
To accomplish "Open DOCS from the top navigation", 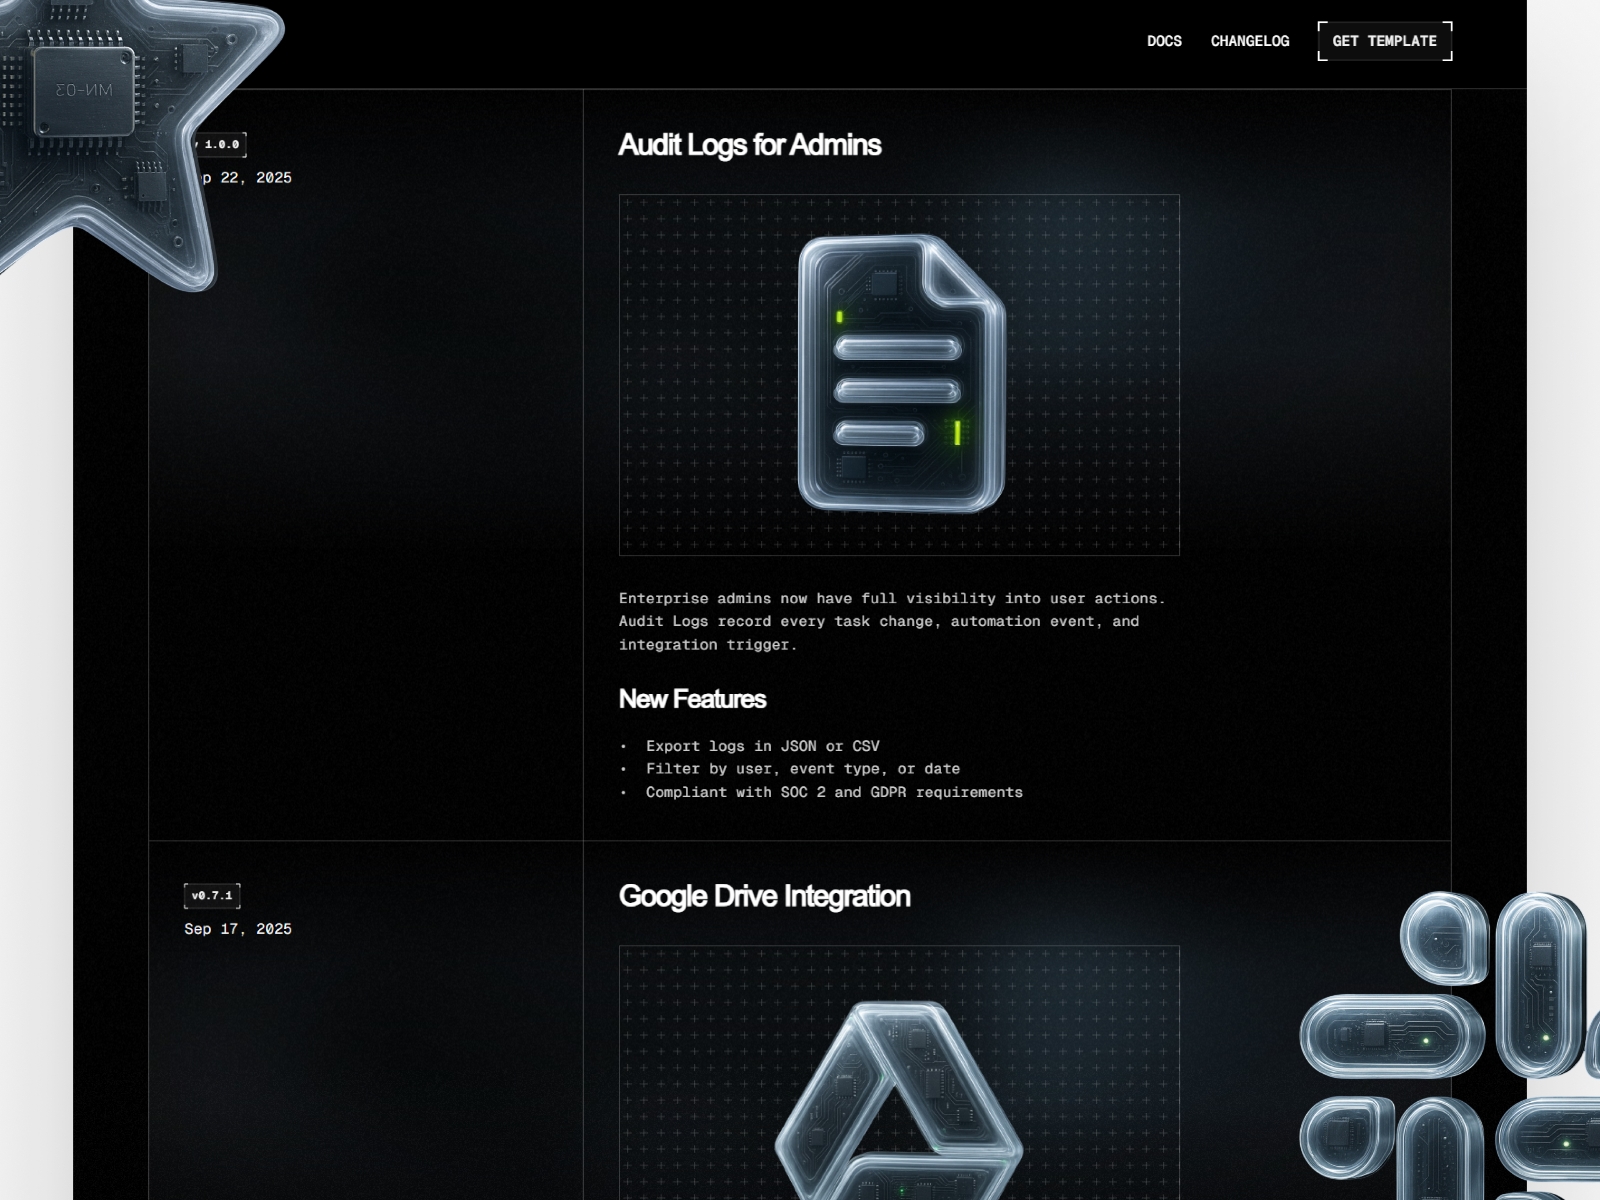I will tap(1162, 41).
